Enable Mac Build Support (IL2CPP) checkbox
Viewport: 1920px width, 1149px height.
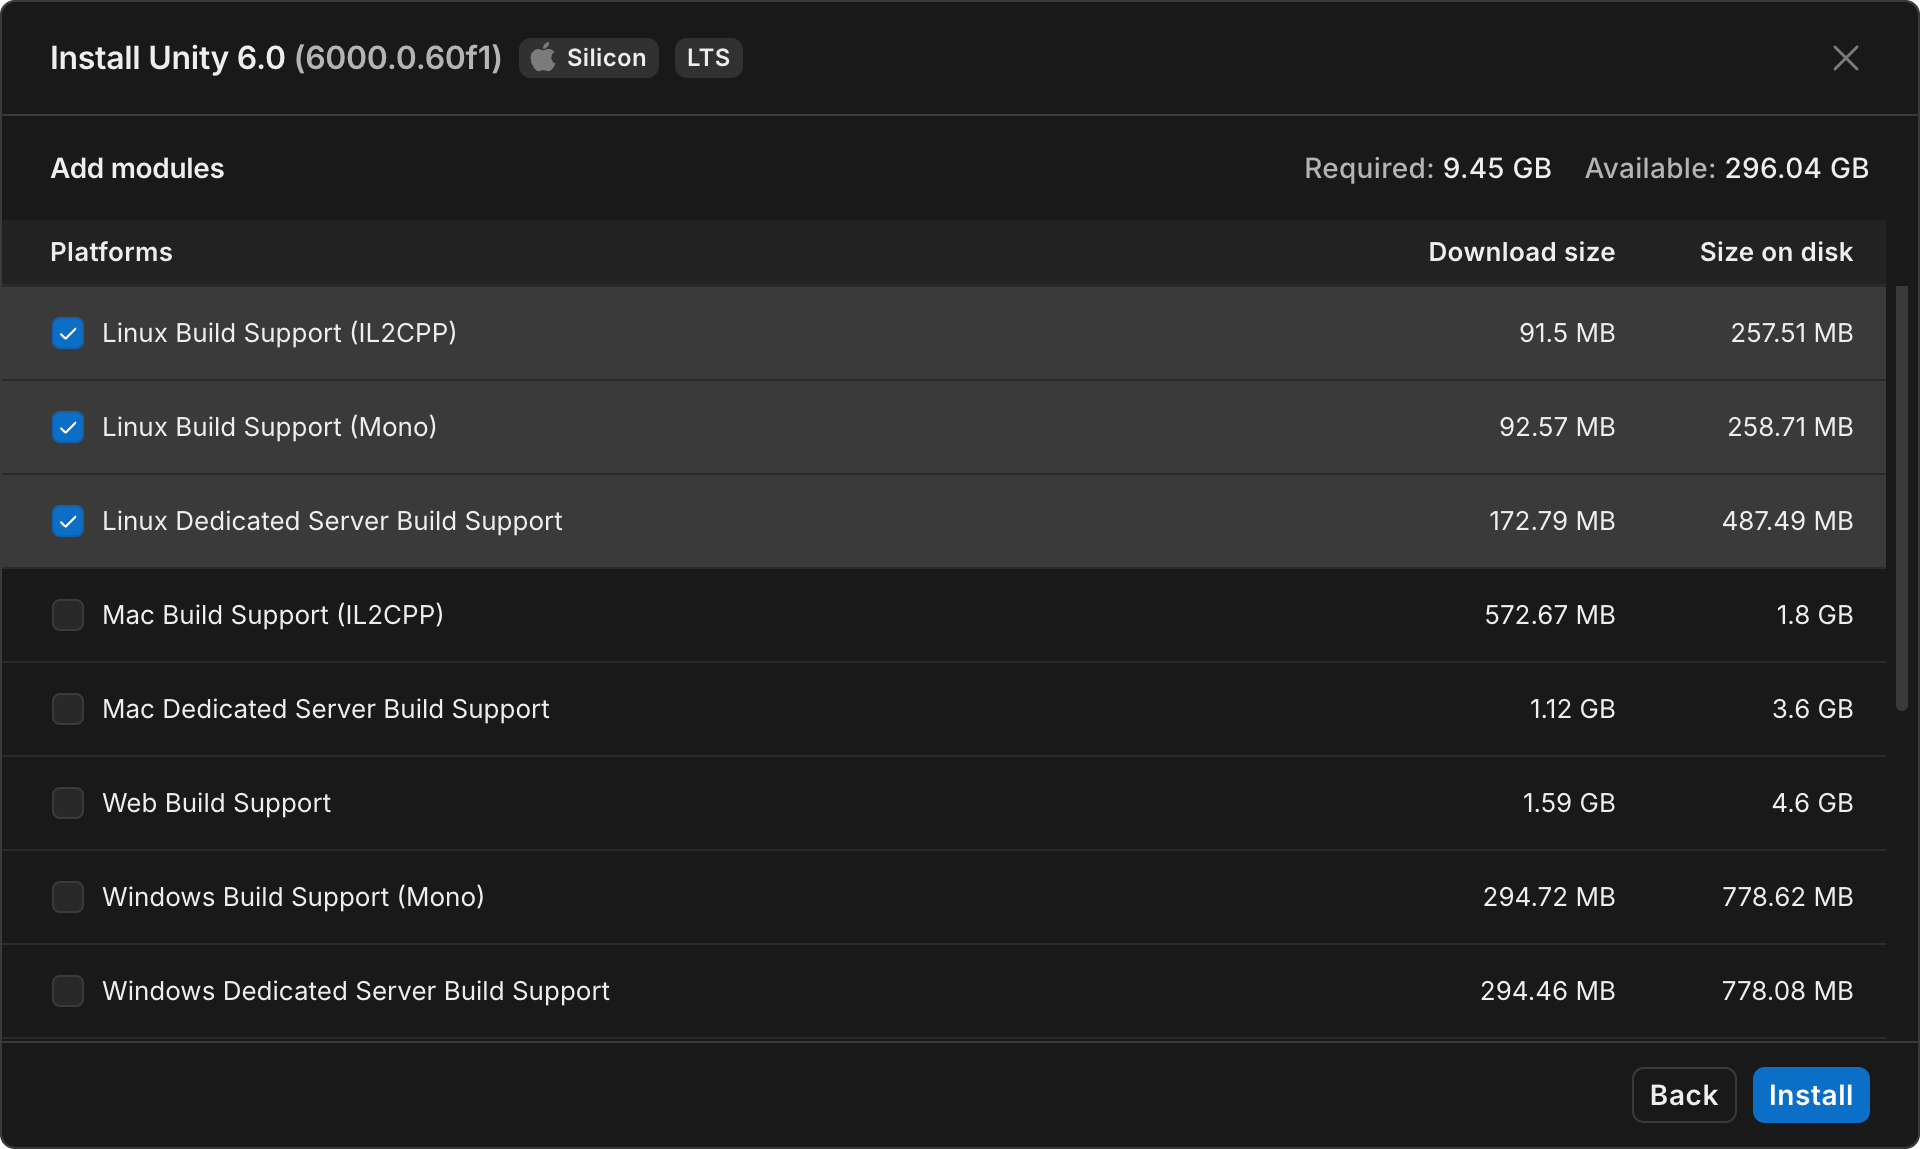point(68,615)
